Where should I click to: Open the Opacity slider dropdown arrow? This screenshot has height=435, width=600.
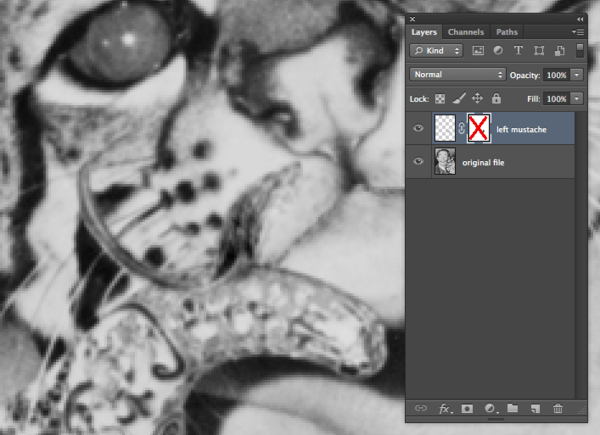(577, 75)
